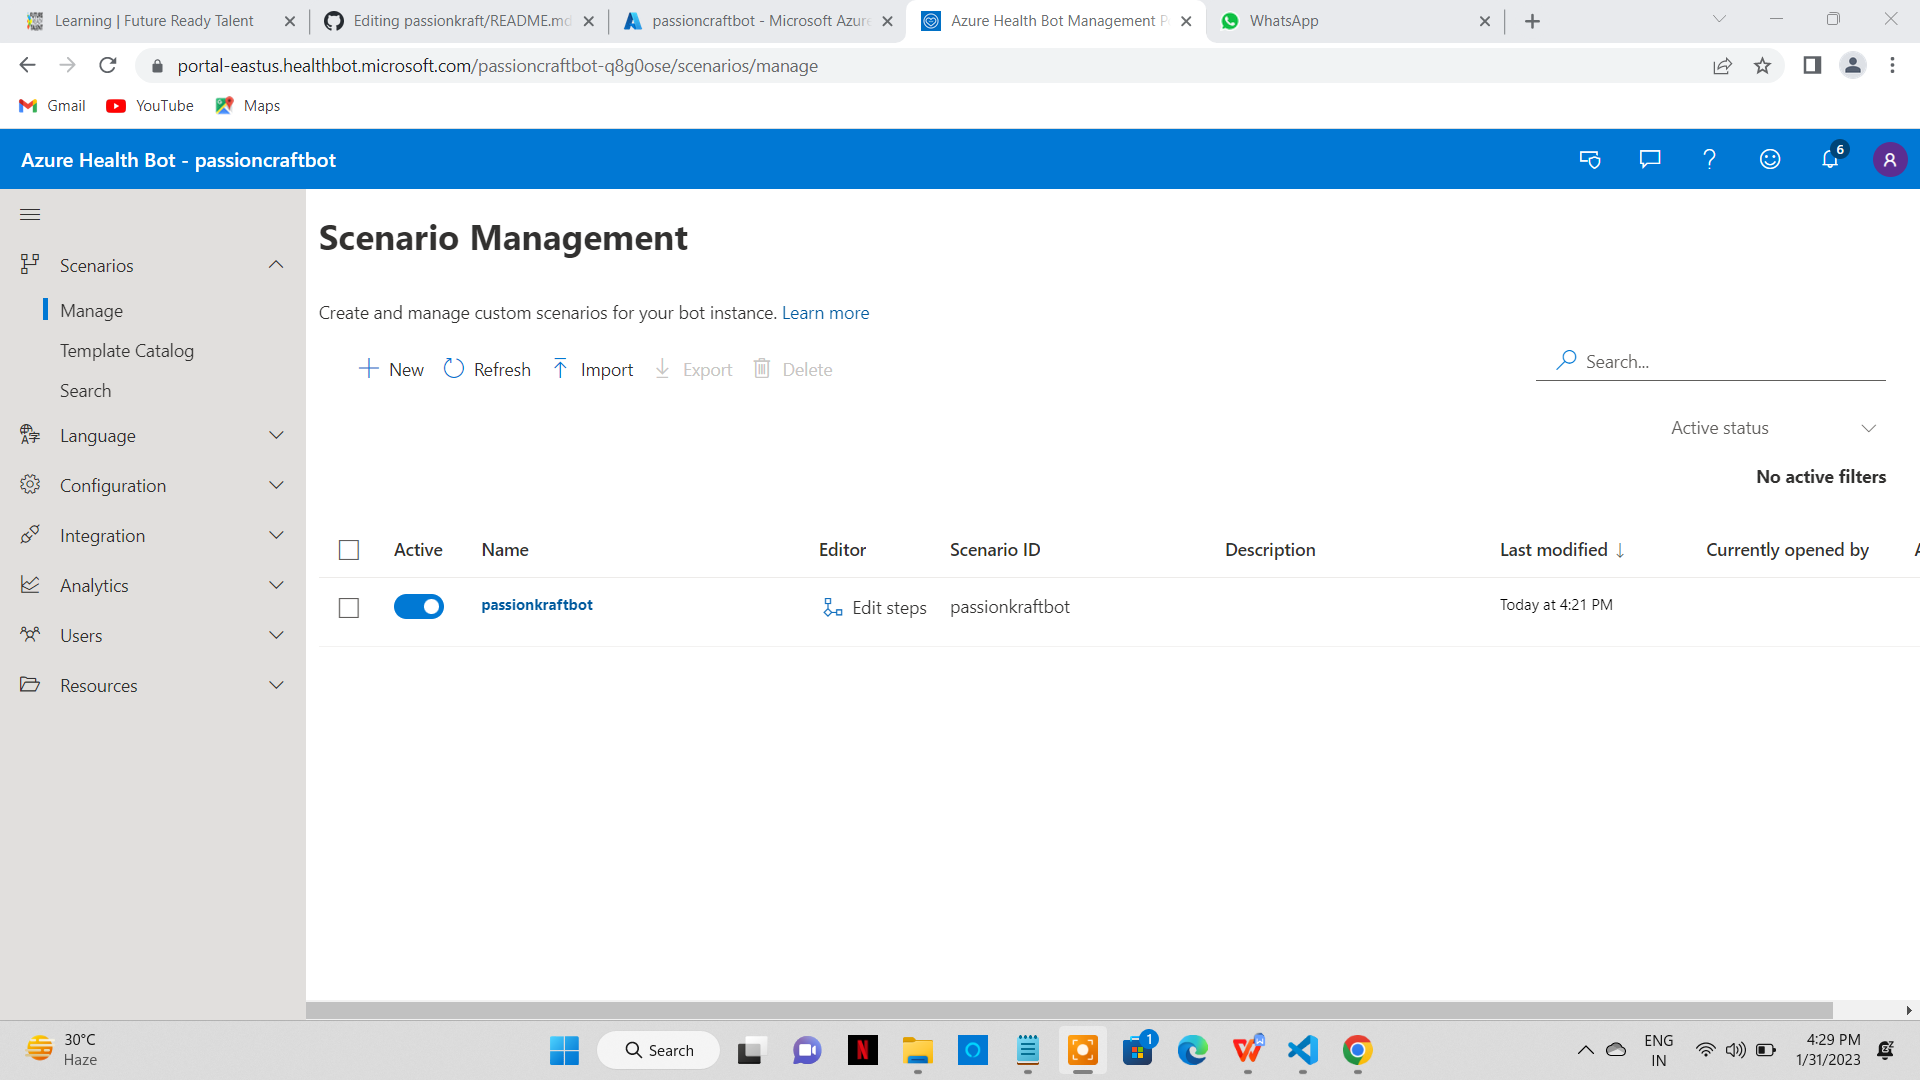Image resolution: width=1920 pixels, height=1080 pixels.
Task: Open the notifications bell with 6 alerts
Action: [x=1830, y=159]
